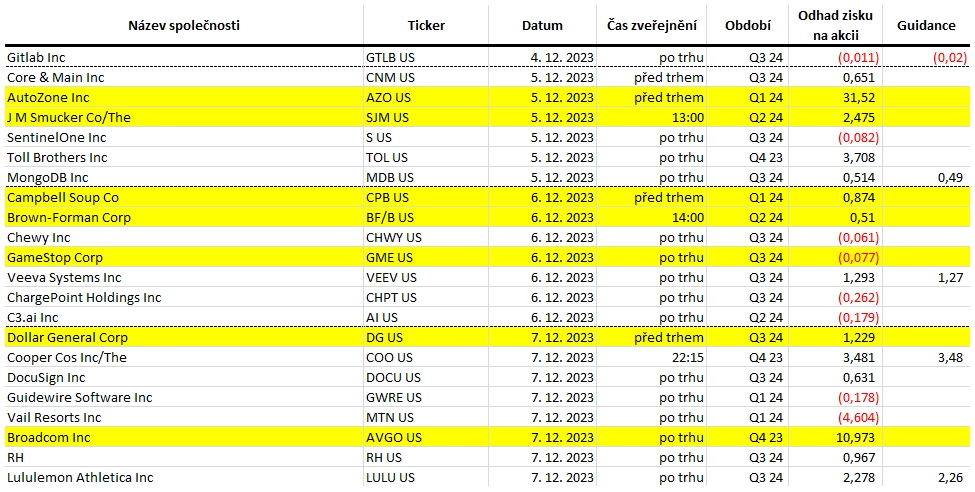The height and width of the screenshot is (492, 975).
Task: Select the Campbell Soup Co cell
Action: tap(63, 198)
